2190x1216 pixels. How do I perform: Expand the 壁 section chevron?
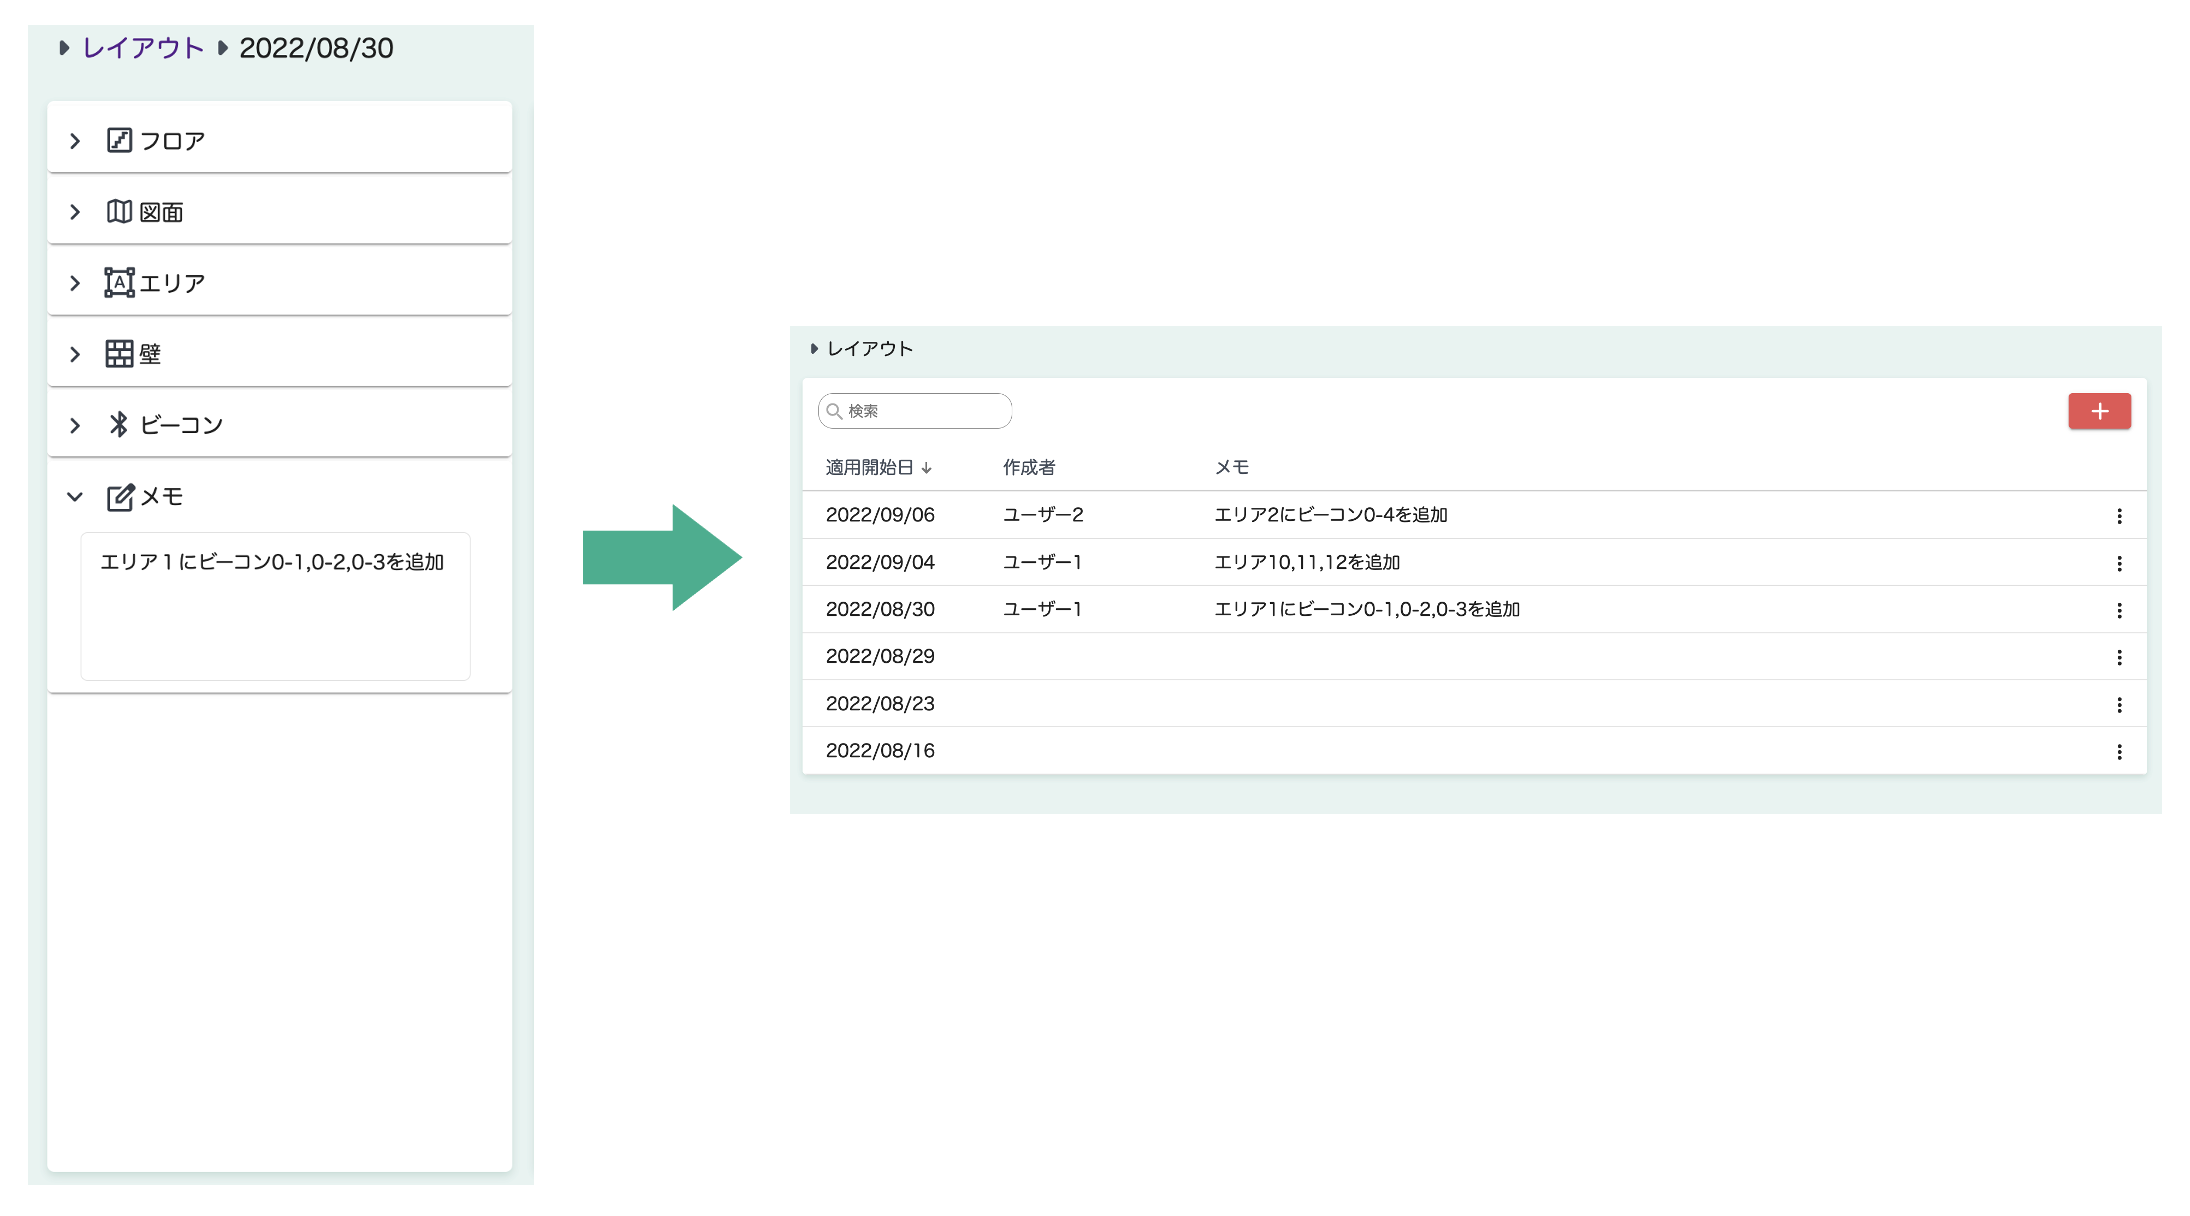75,354
